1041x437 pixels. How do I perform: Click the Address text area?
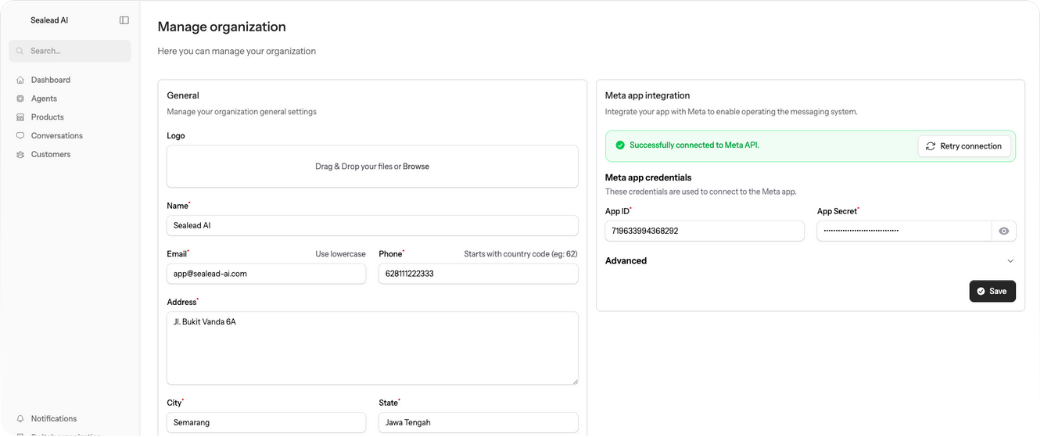[372, 348]
